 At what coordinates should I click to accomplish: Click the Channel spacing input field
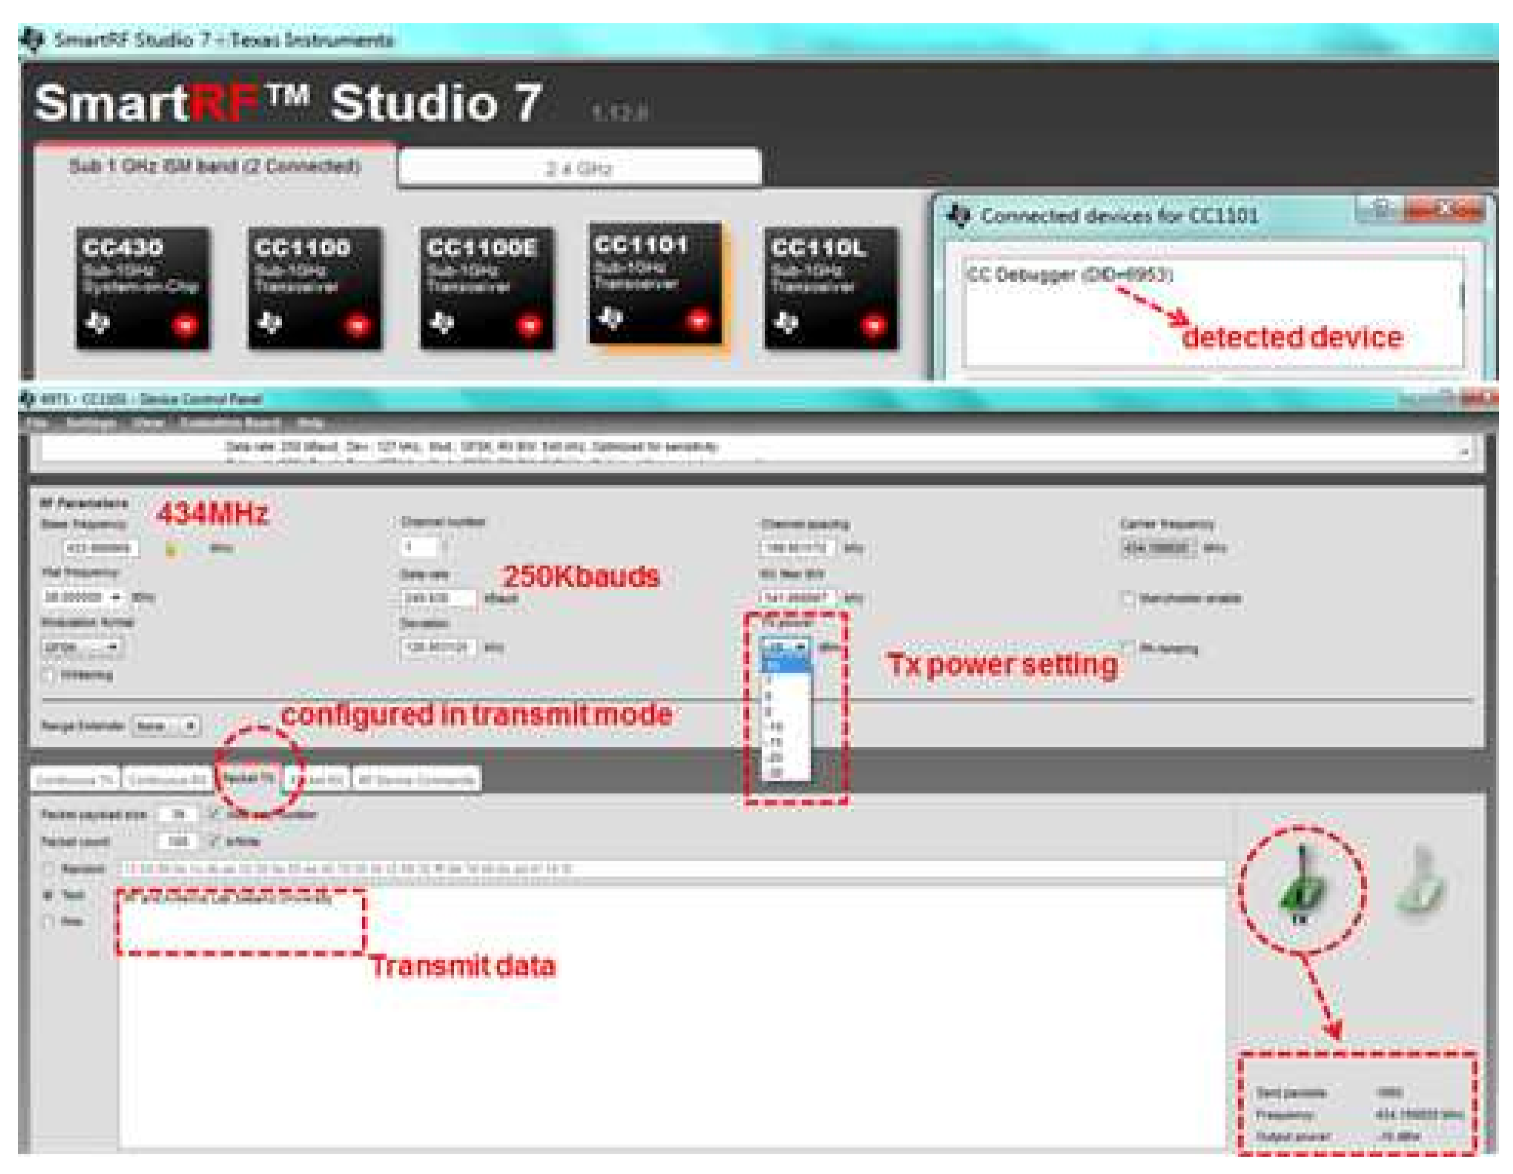[798, 548]
